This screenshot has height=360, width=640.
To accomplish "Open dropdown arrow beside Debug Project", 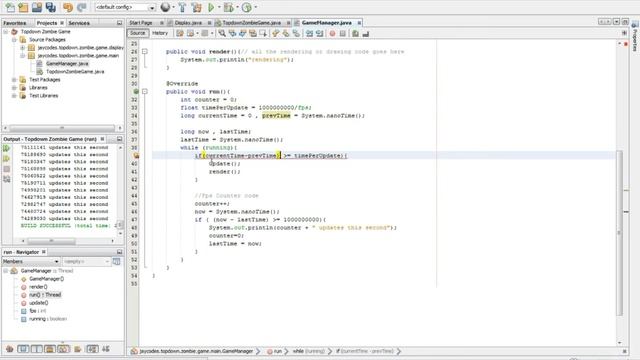I will pyautogui.click(x=237, y=7).
